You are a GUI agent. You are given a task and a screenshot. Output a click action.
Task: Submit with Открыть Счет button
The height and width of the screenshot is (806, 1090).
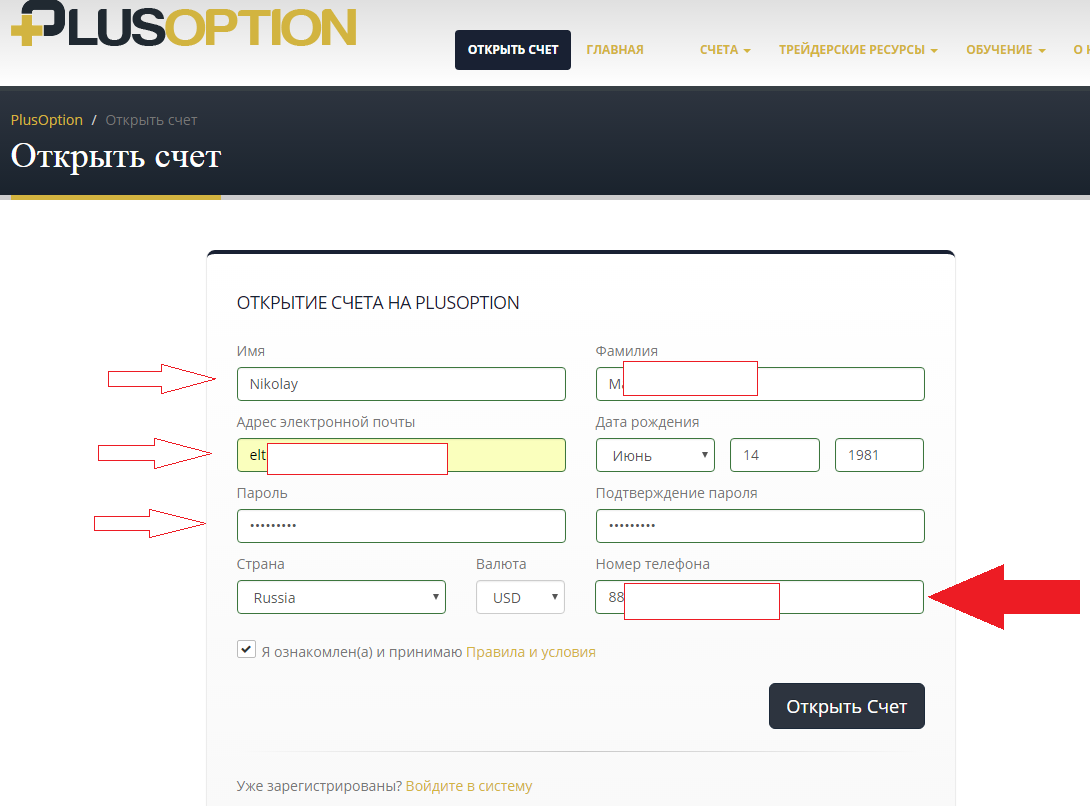pyautogui.click(x=847, y=706)
